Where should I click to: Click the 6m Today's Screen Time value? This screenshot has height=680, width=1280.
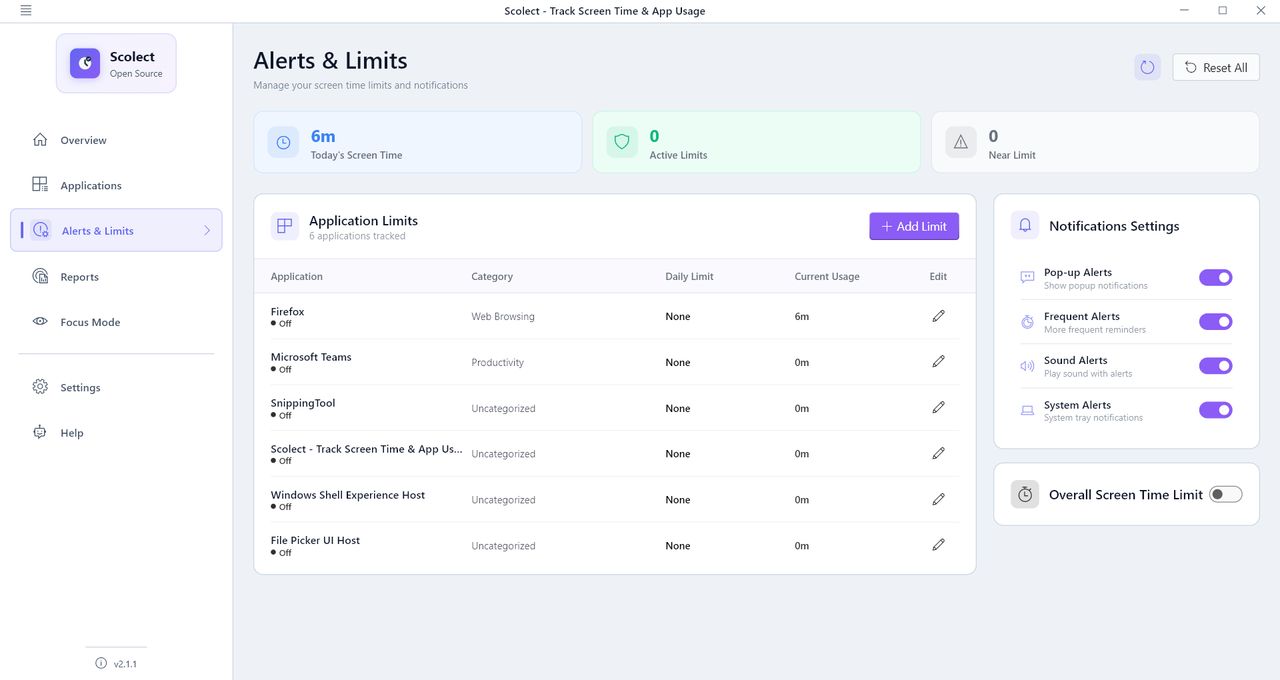[323, 136]
